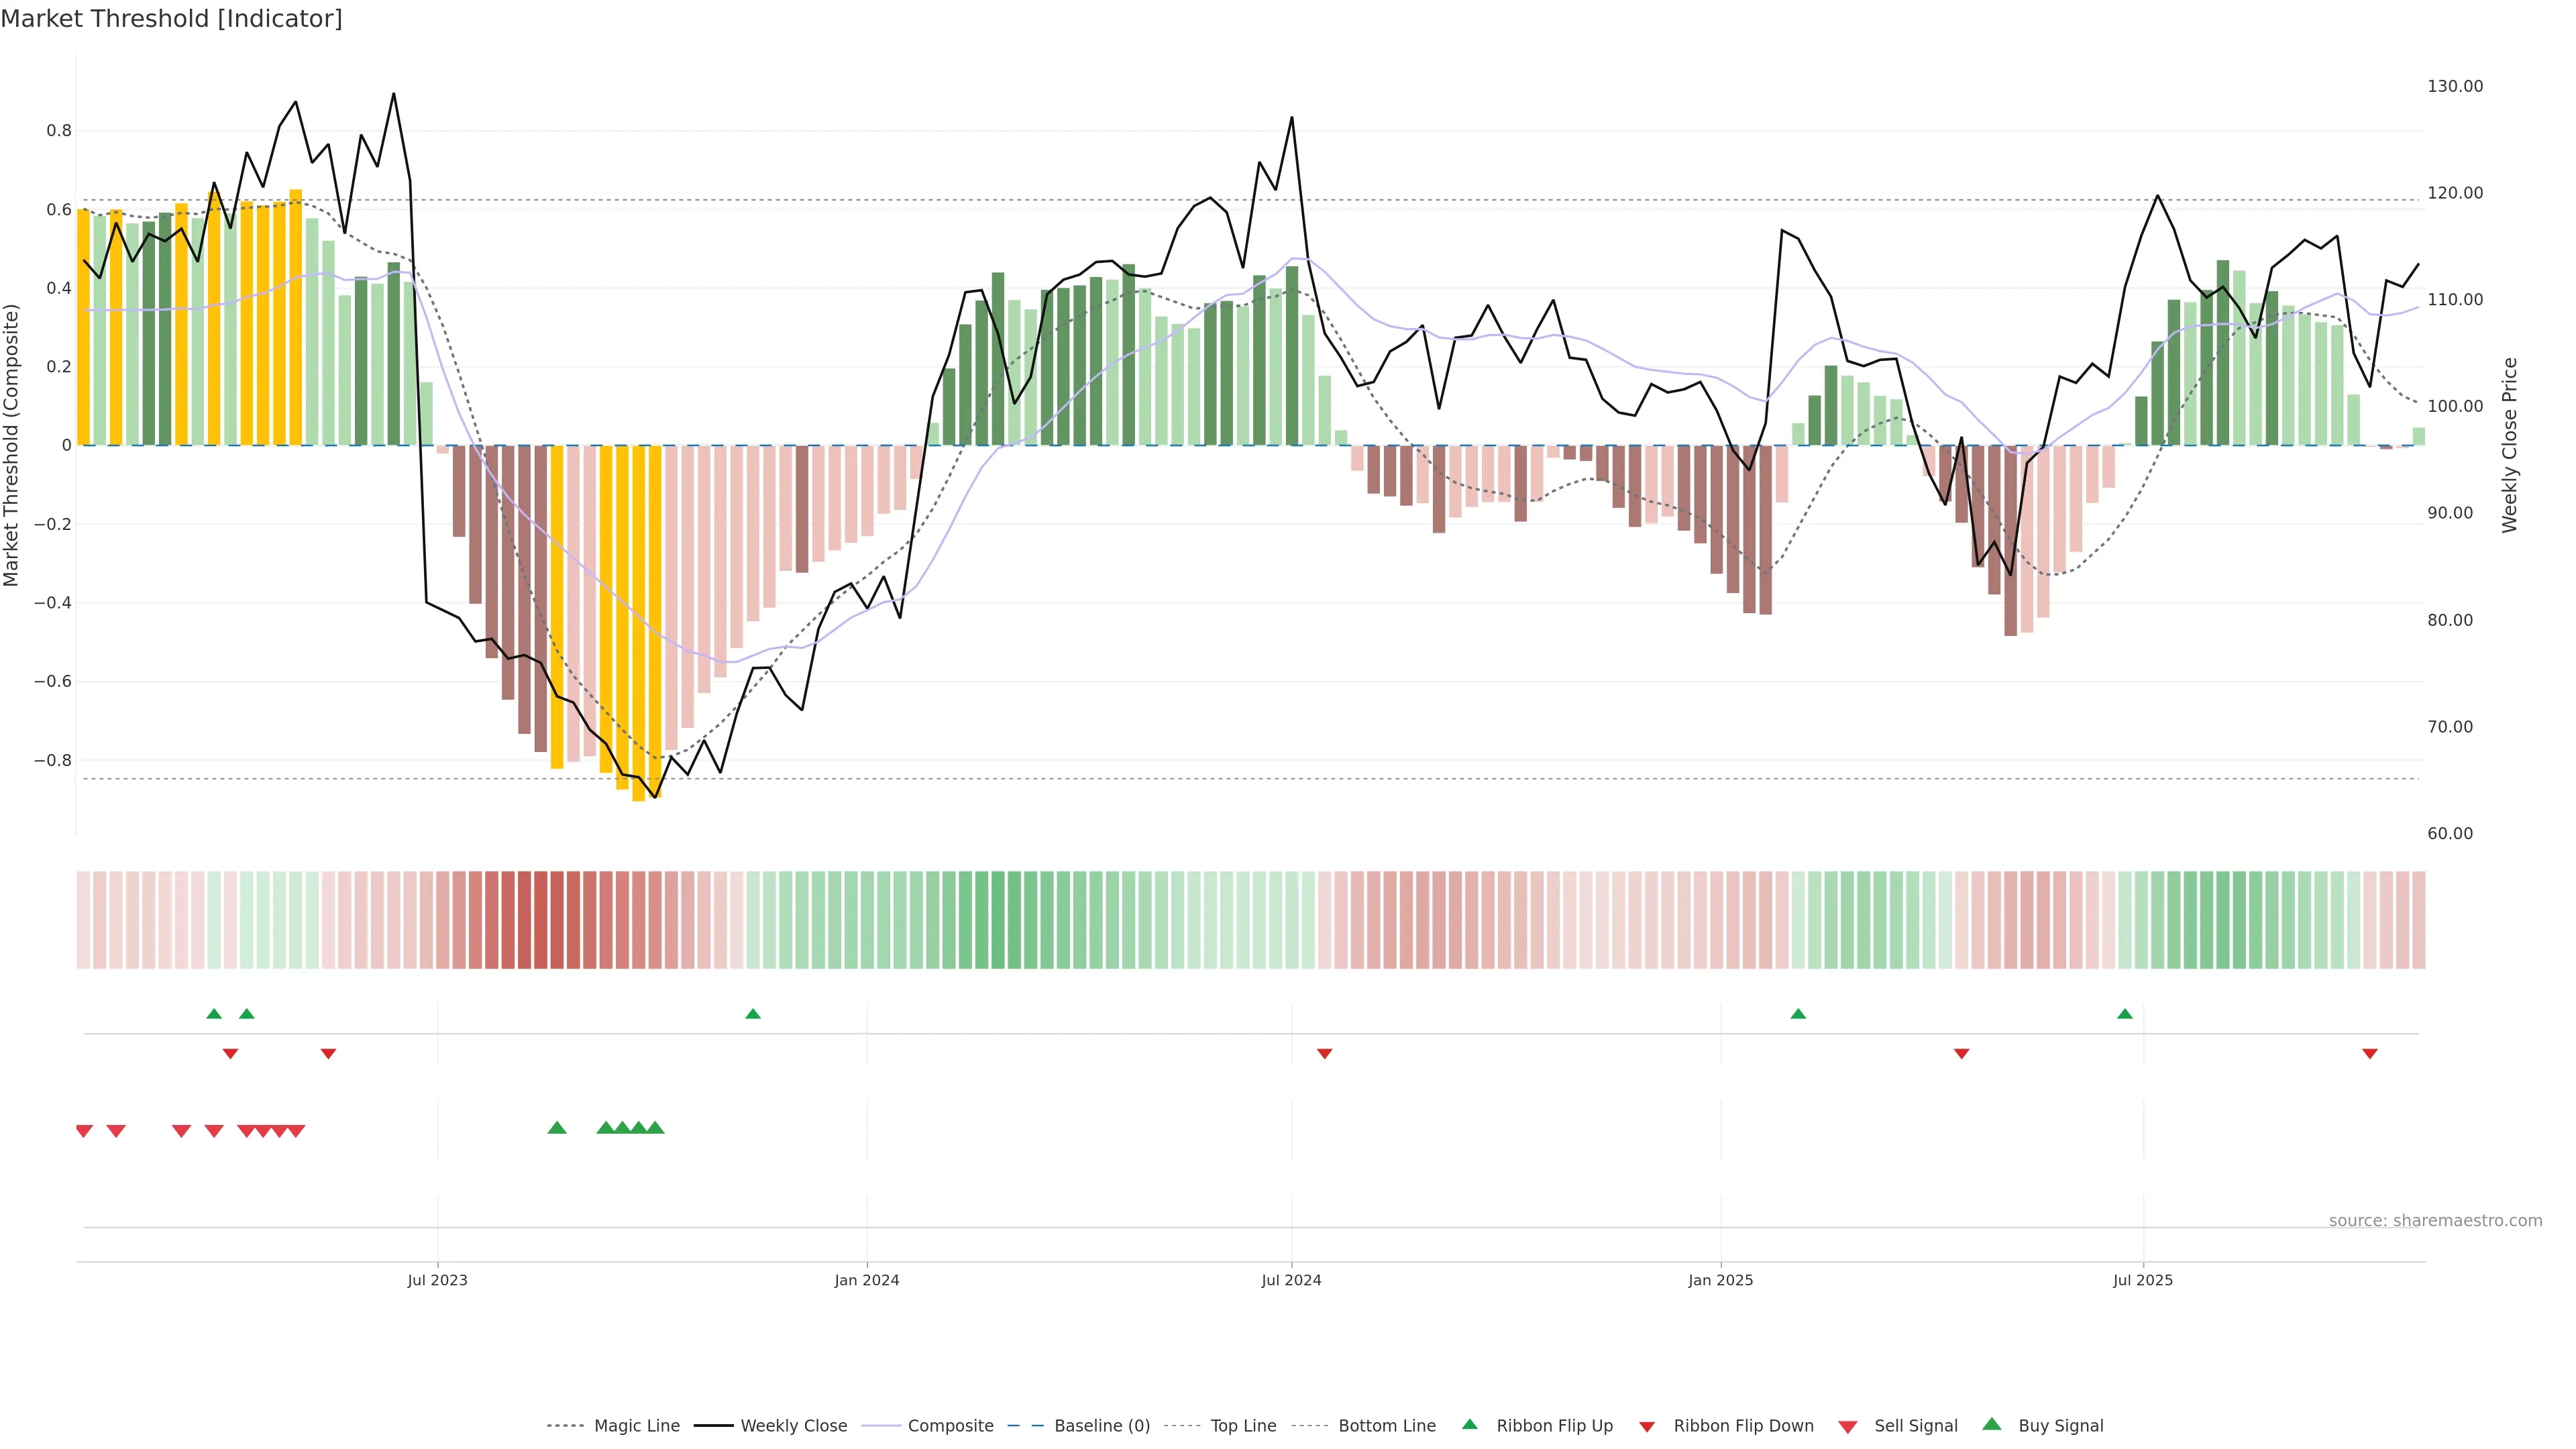2576x1449 pixels.
Task: Click the source: sharemaestro.com text
Action: 2435,1220
